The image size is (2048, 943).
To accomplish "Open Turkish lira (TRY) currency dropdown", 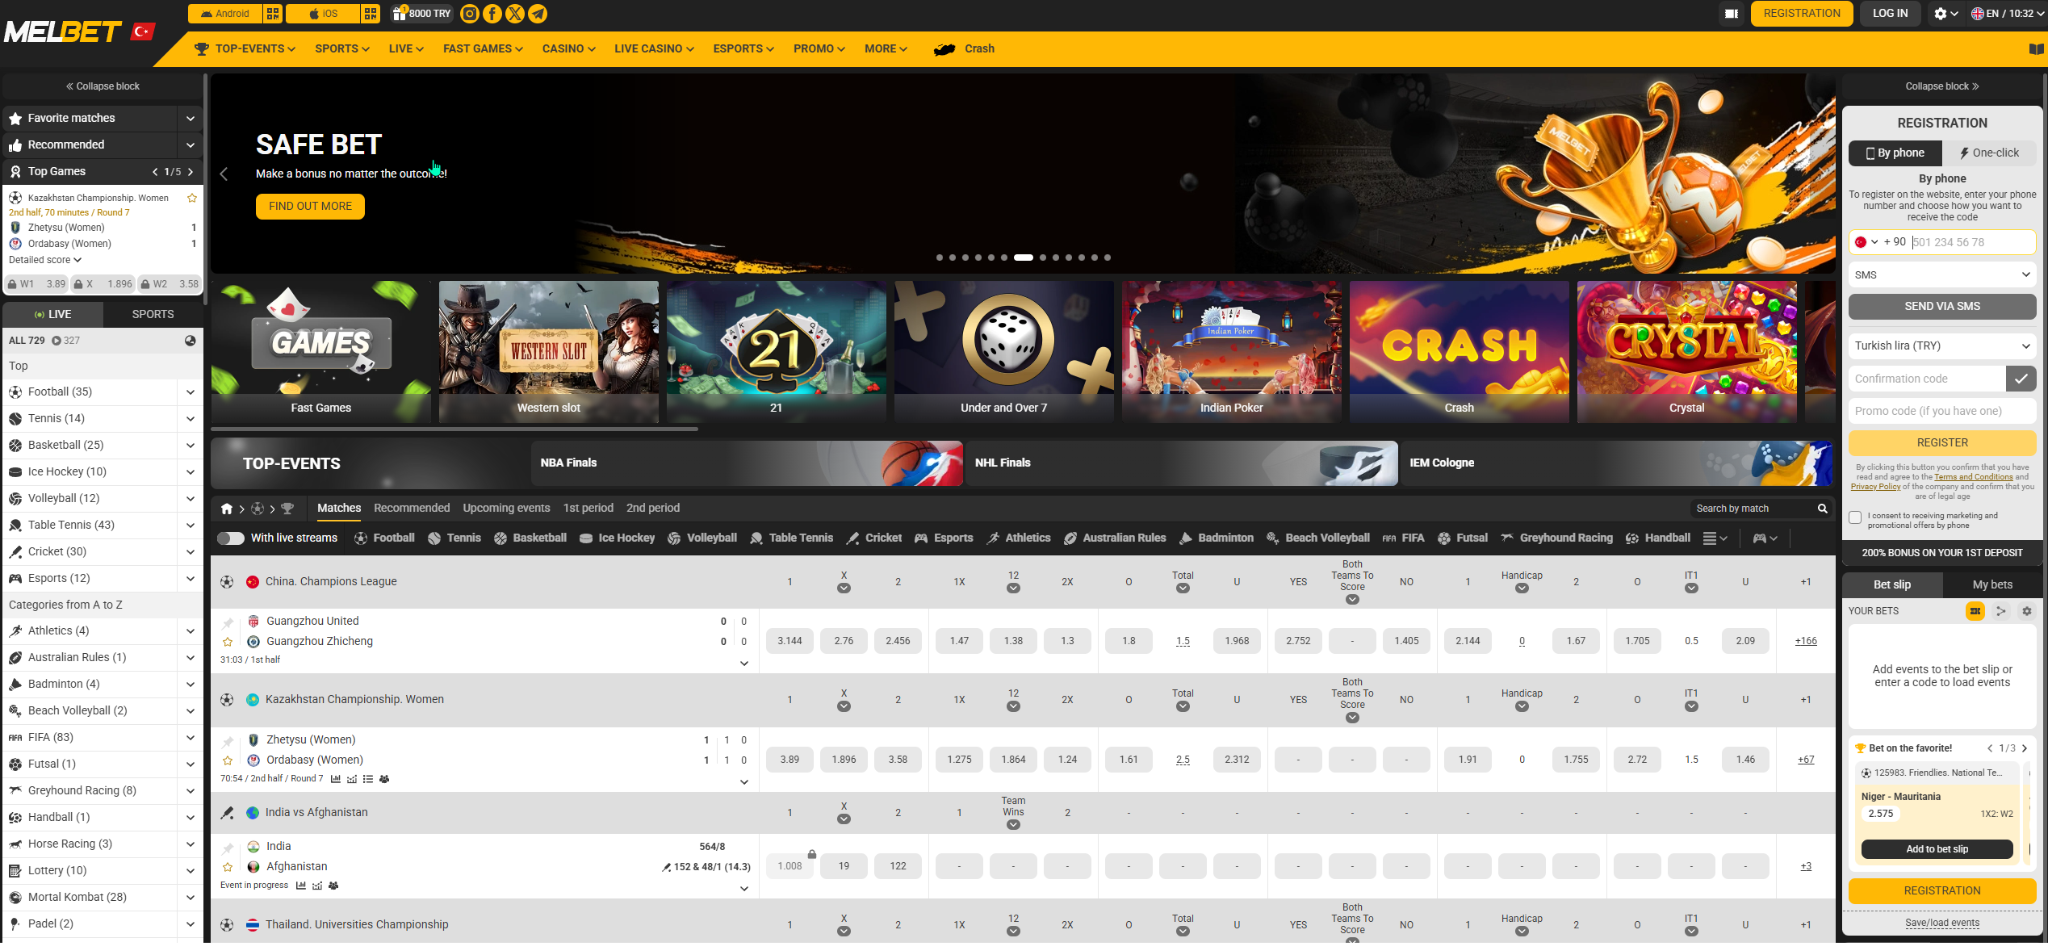I will [1942, 346].
